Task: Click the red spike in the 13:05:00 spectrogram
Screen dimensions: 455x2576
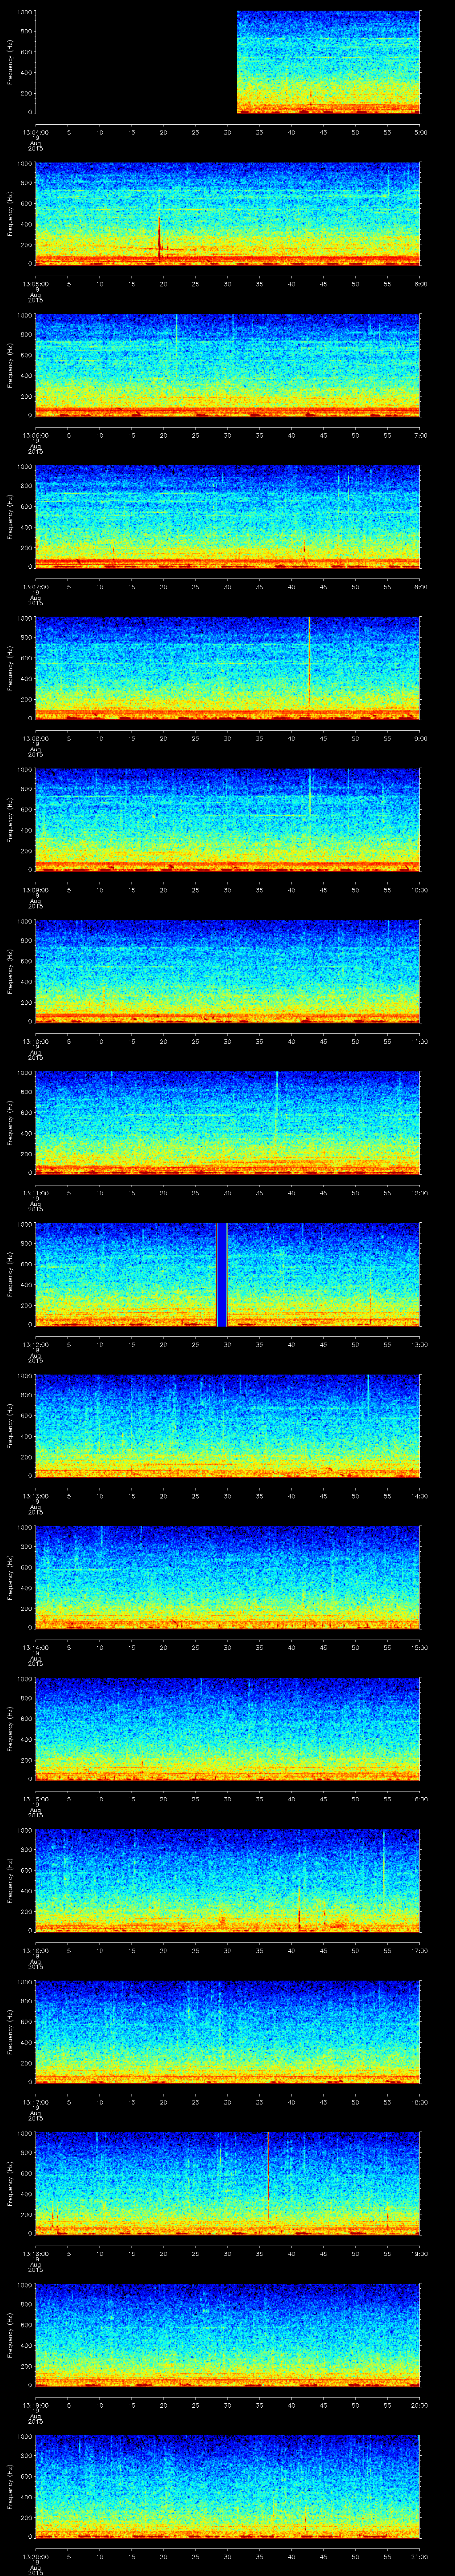Action: pyautogui.click(x=159, y=240)
